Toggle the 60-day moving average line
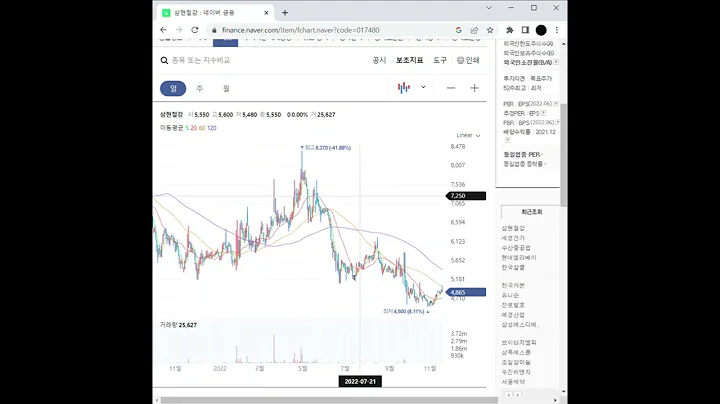The width and height of the screenshot is (720, 404). [x=202, y=128]
